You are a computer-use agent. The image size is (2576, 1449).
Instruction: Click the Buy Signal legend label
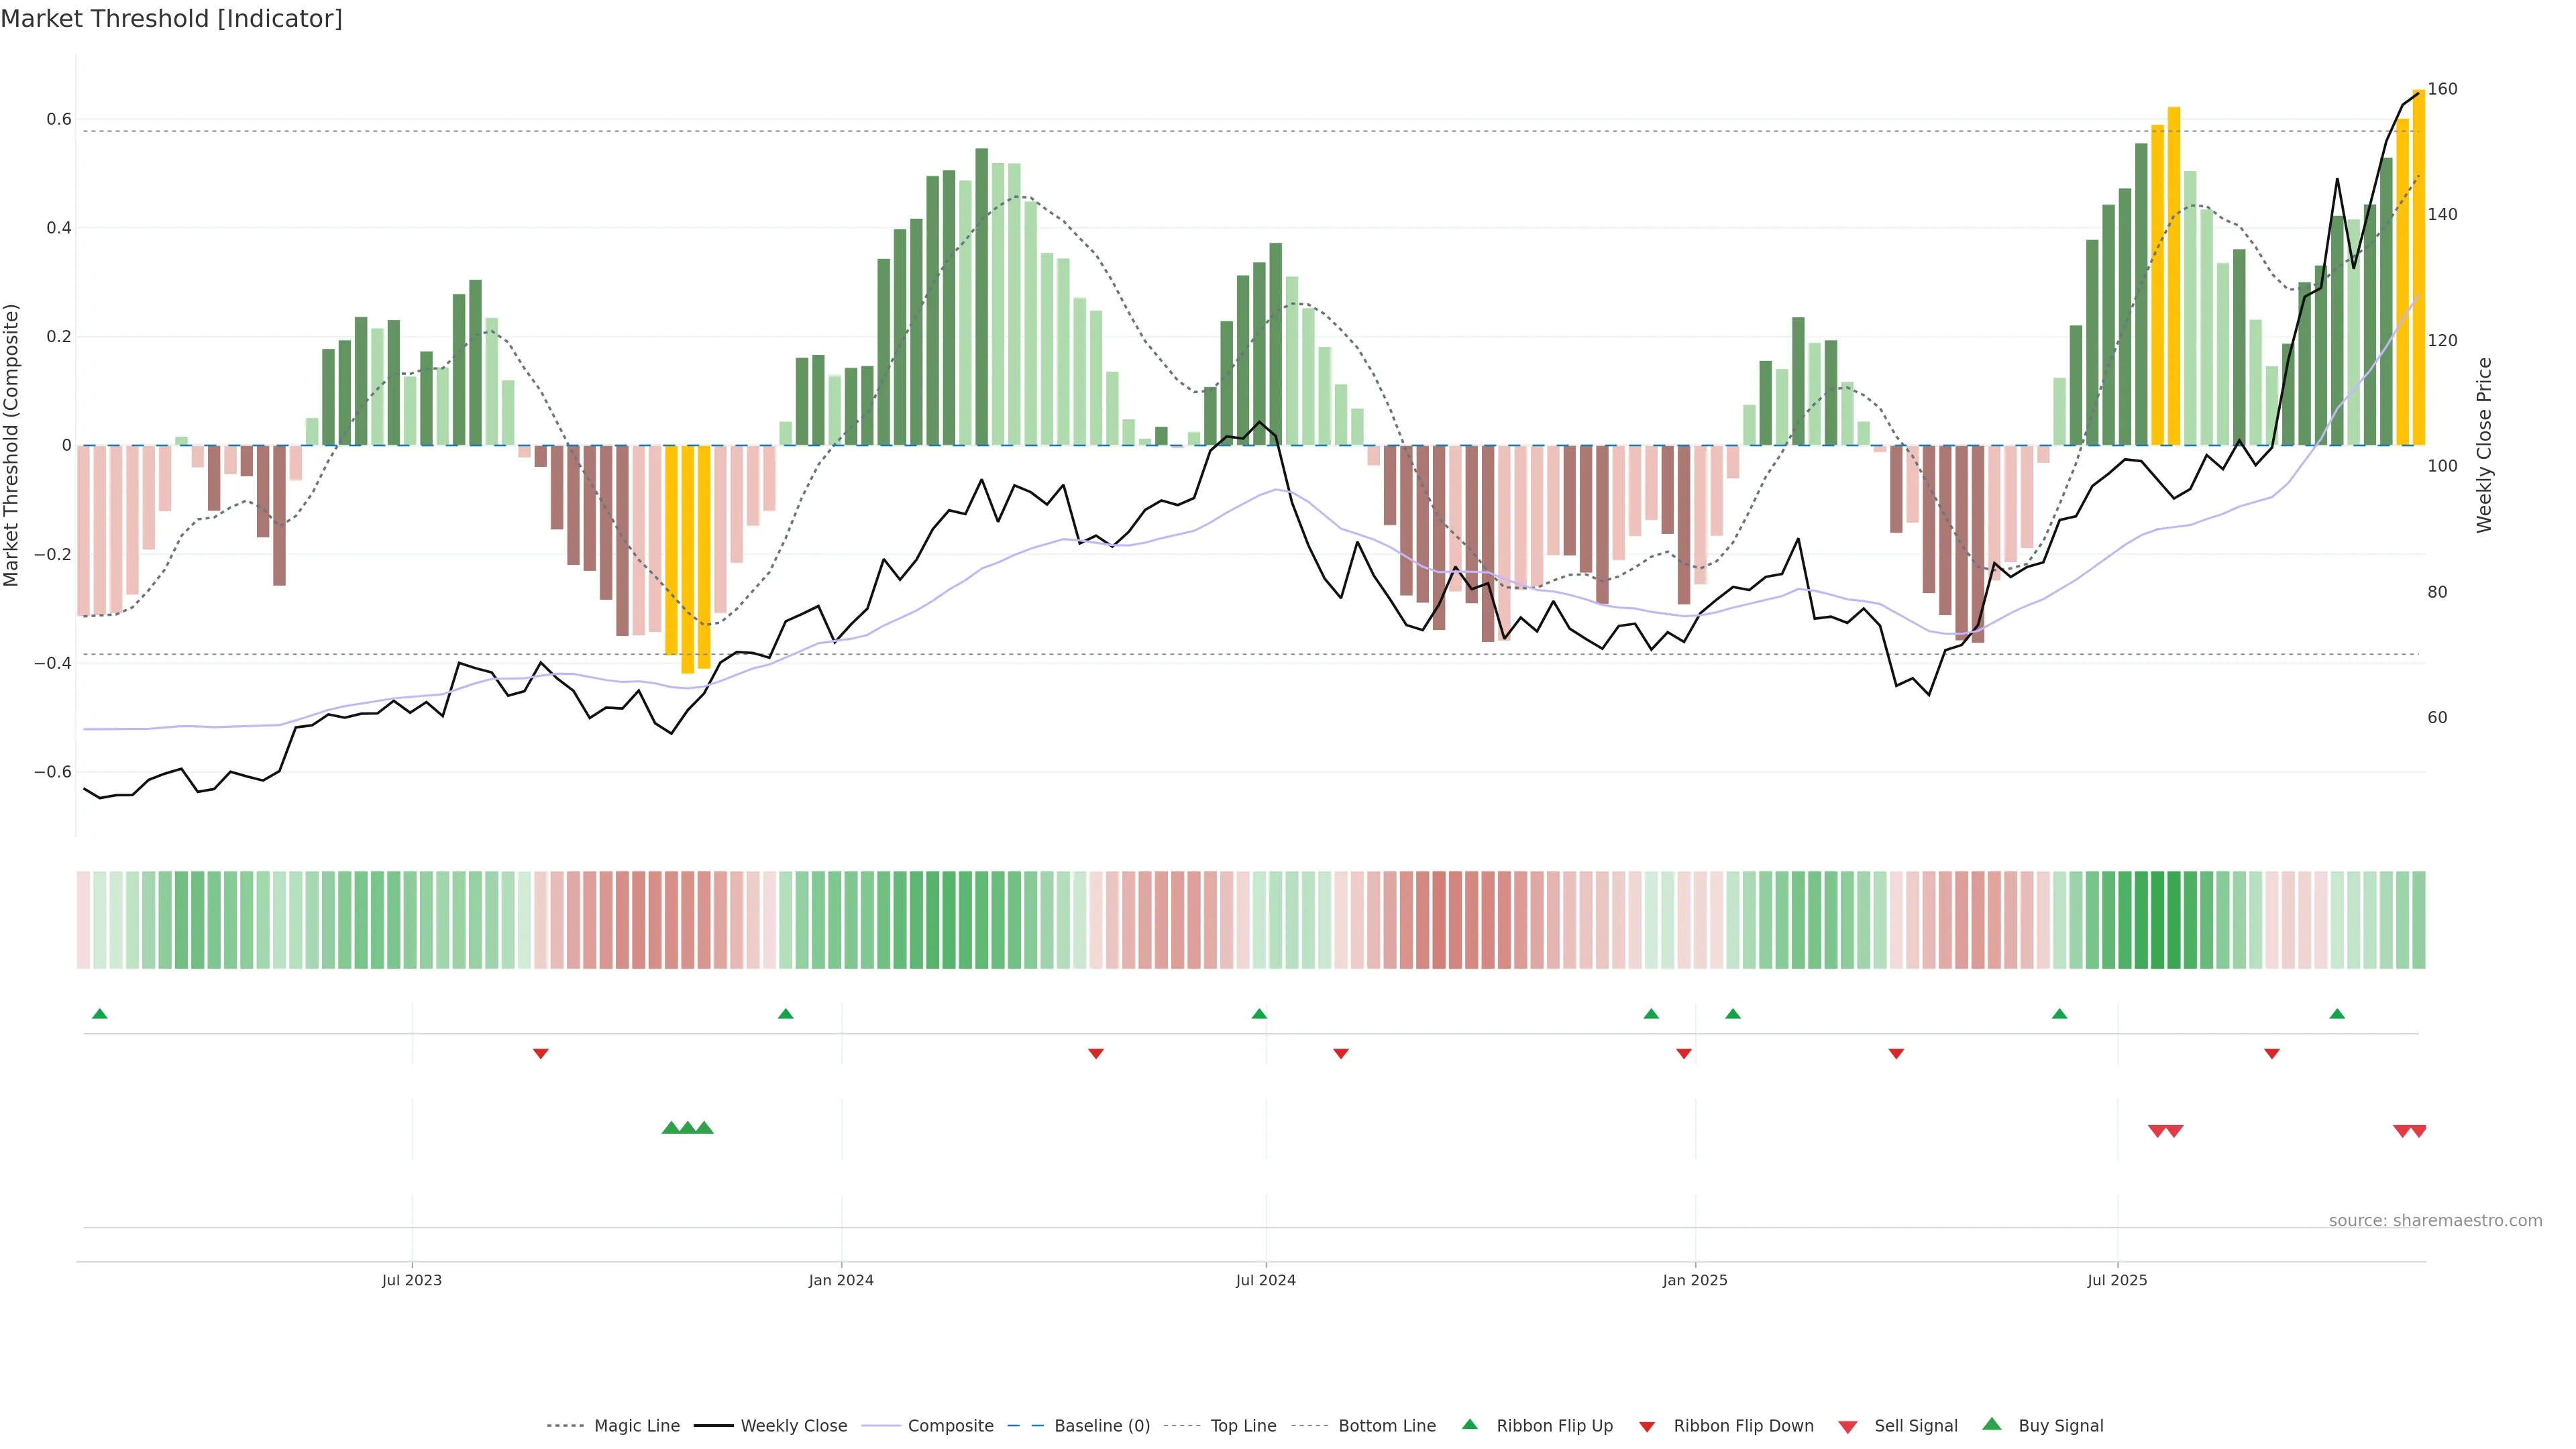[2060, 1426]
